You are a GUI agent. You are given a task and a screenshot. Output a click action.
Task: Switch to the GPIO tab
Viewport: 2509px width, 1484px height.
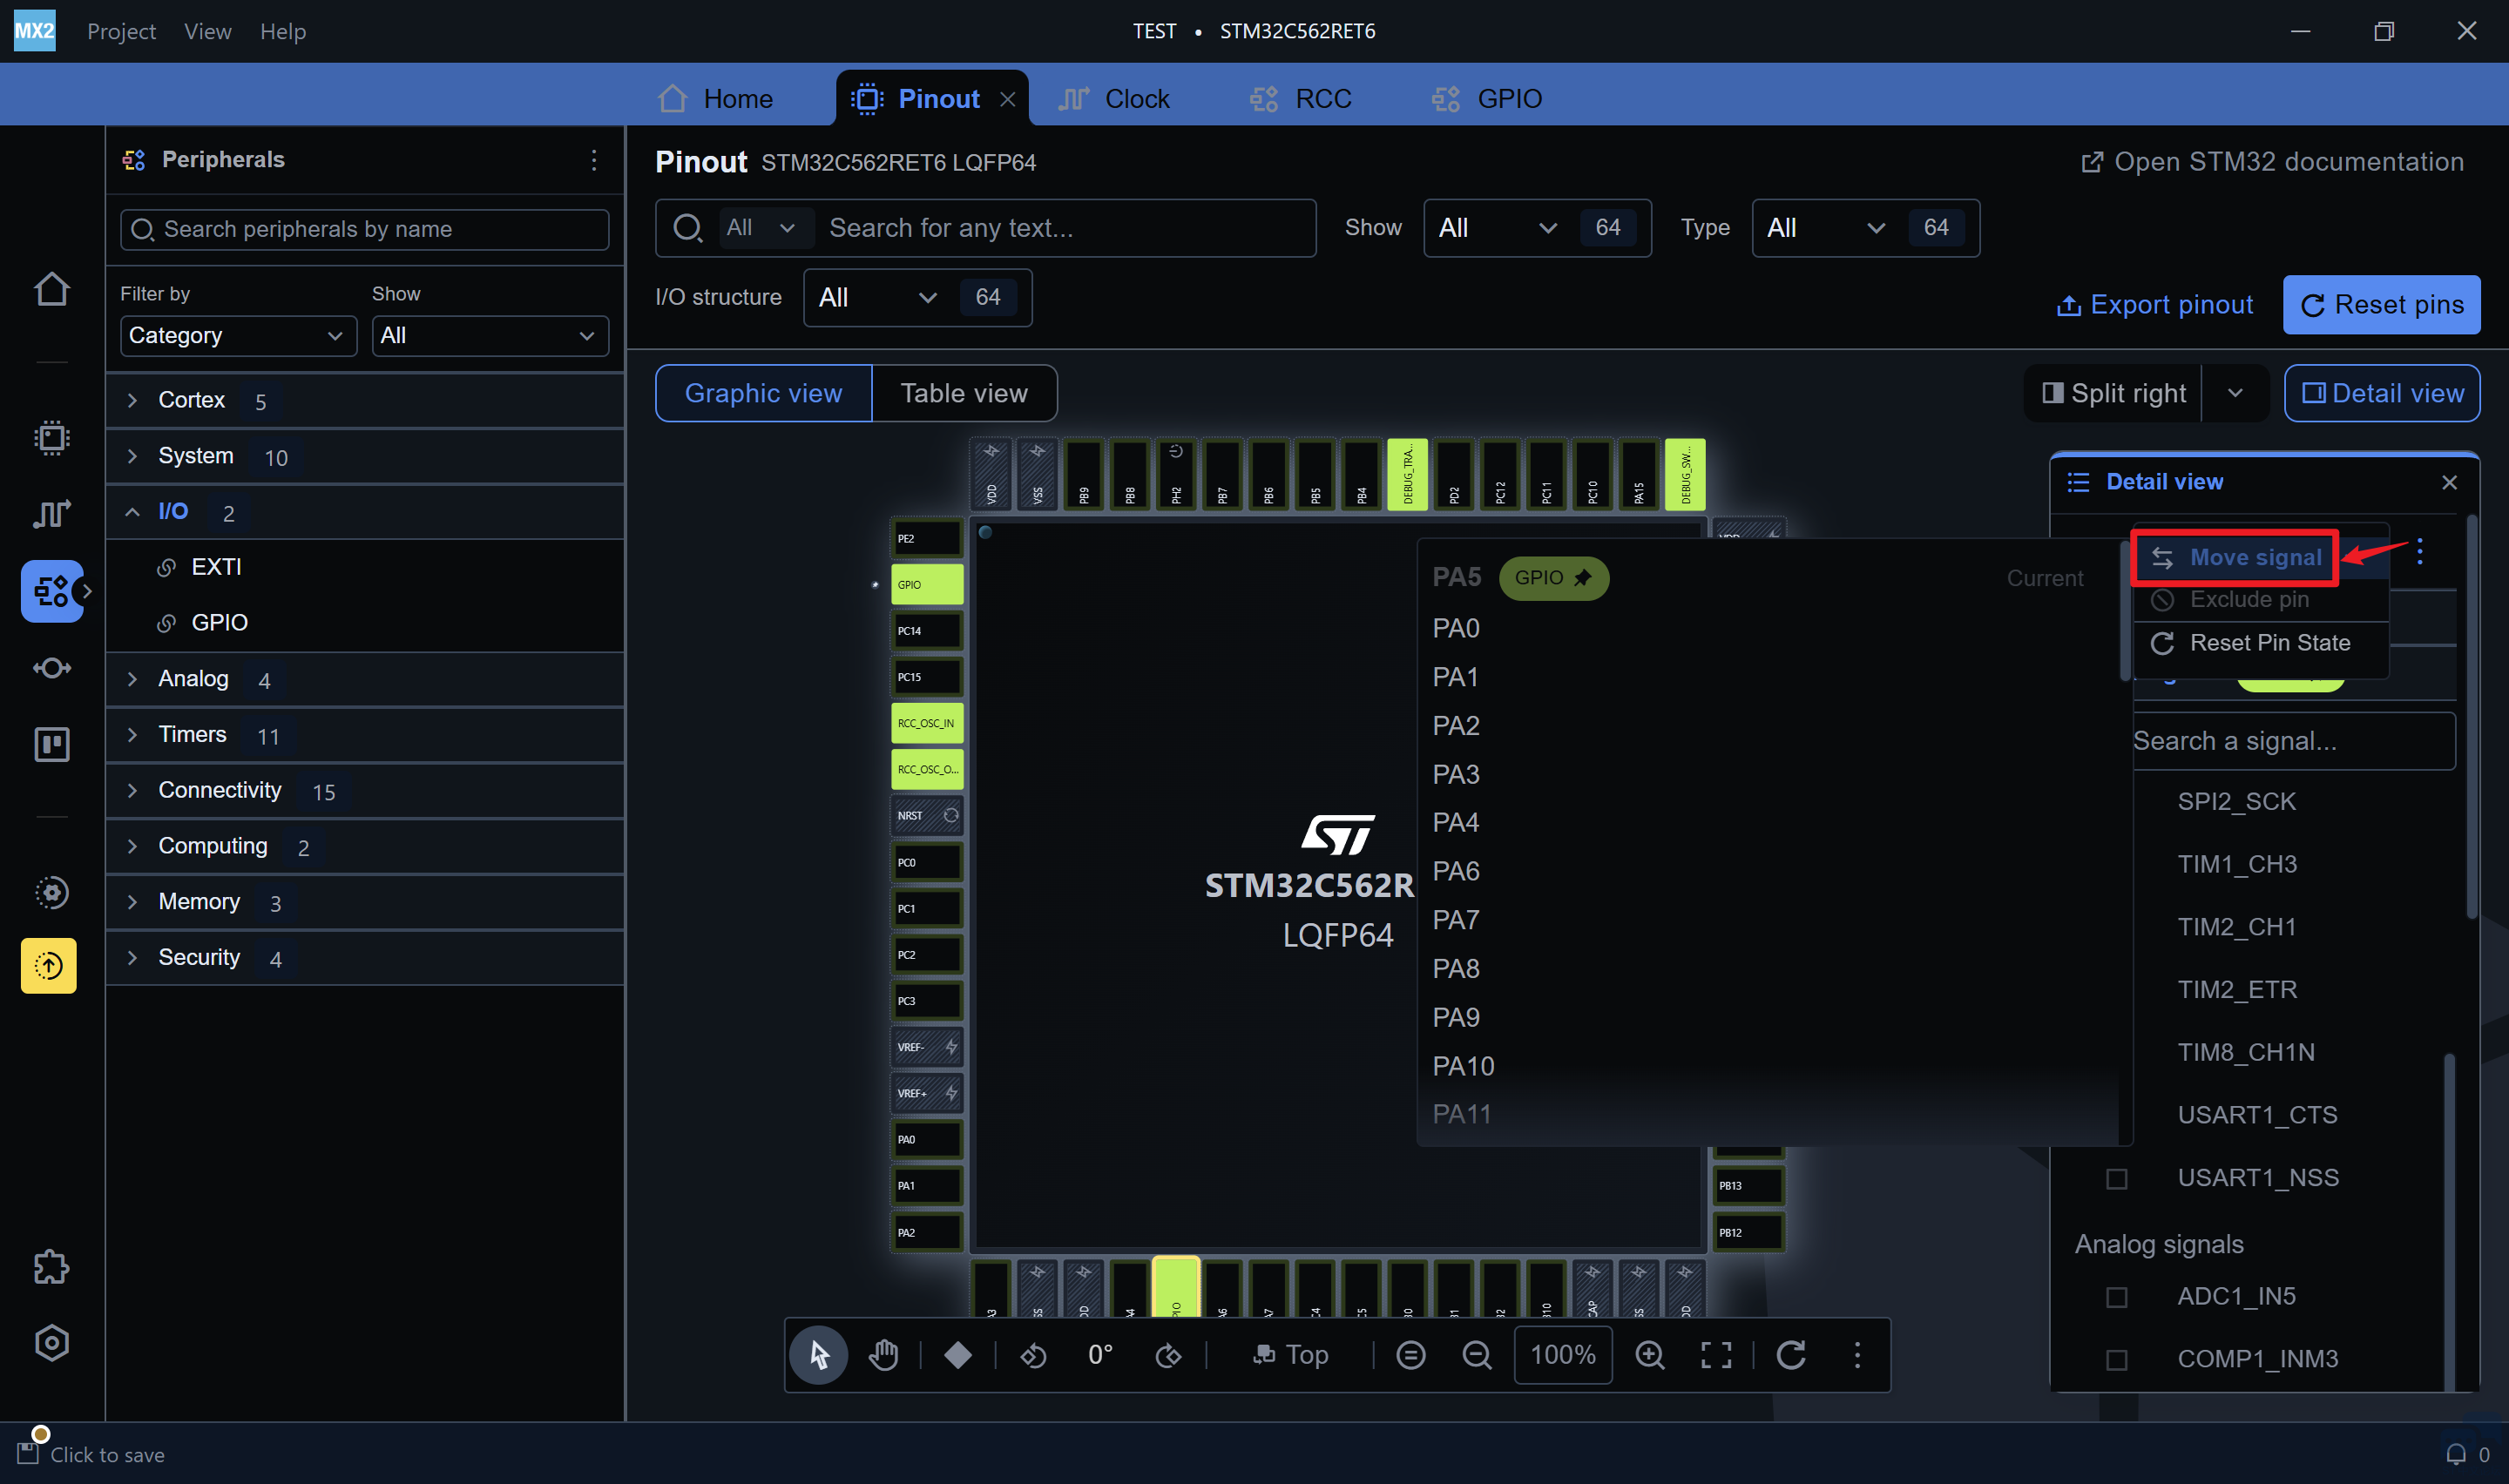coord(1486,99)
